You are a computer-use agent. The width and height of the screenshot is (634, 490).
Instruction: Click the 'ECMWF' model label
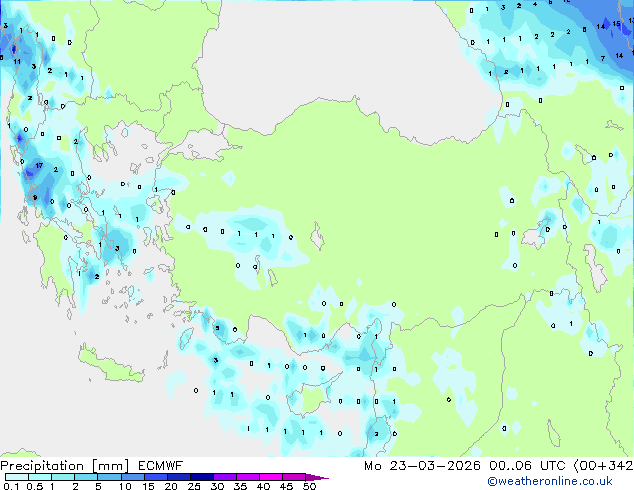coord(161,466)
